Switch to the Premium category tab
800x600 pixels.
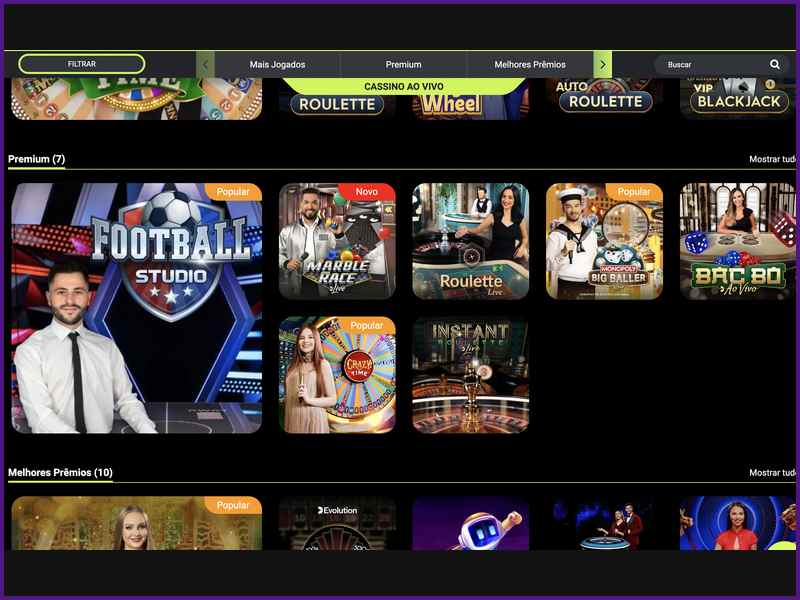[x=403, y=64]
